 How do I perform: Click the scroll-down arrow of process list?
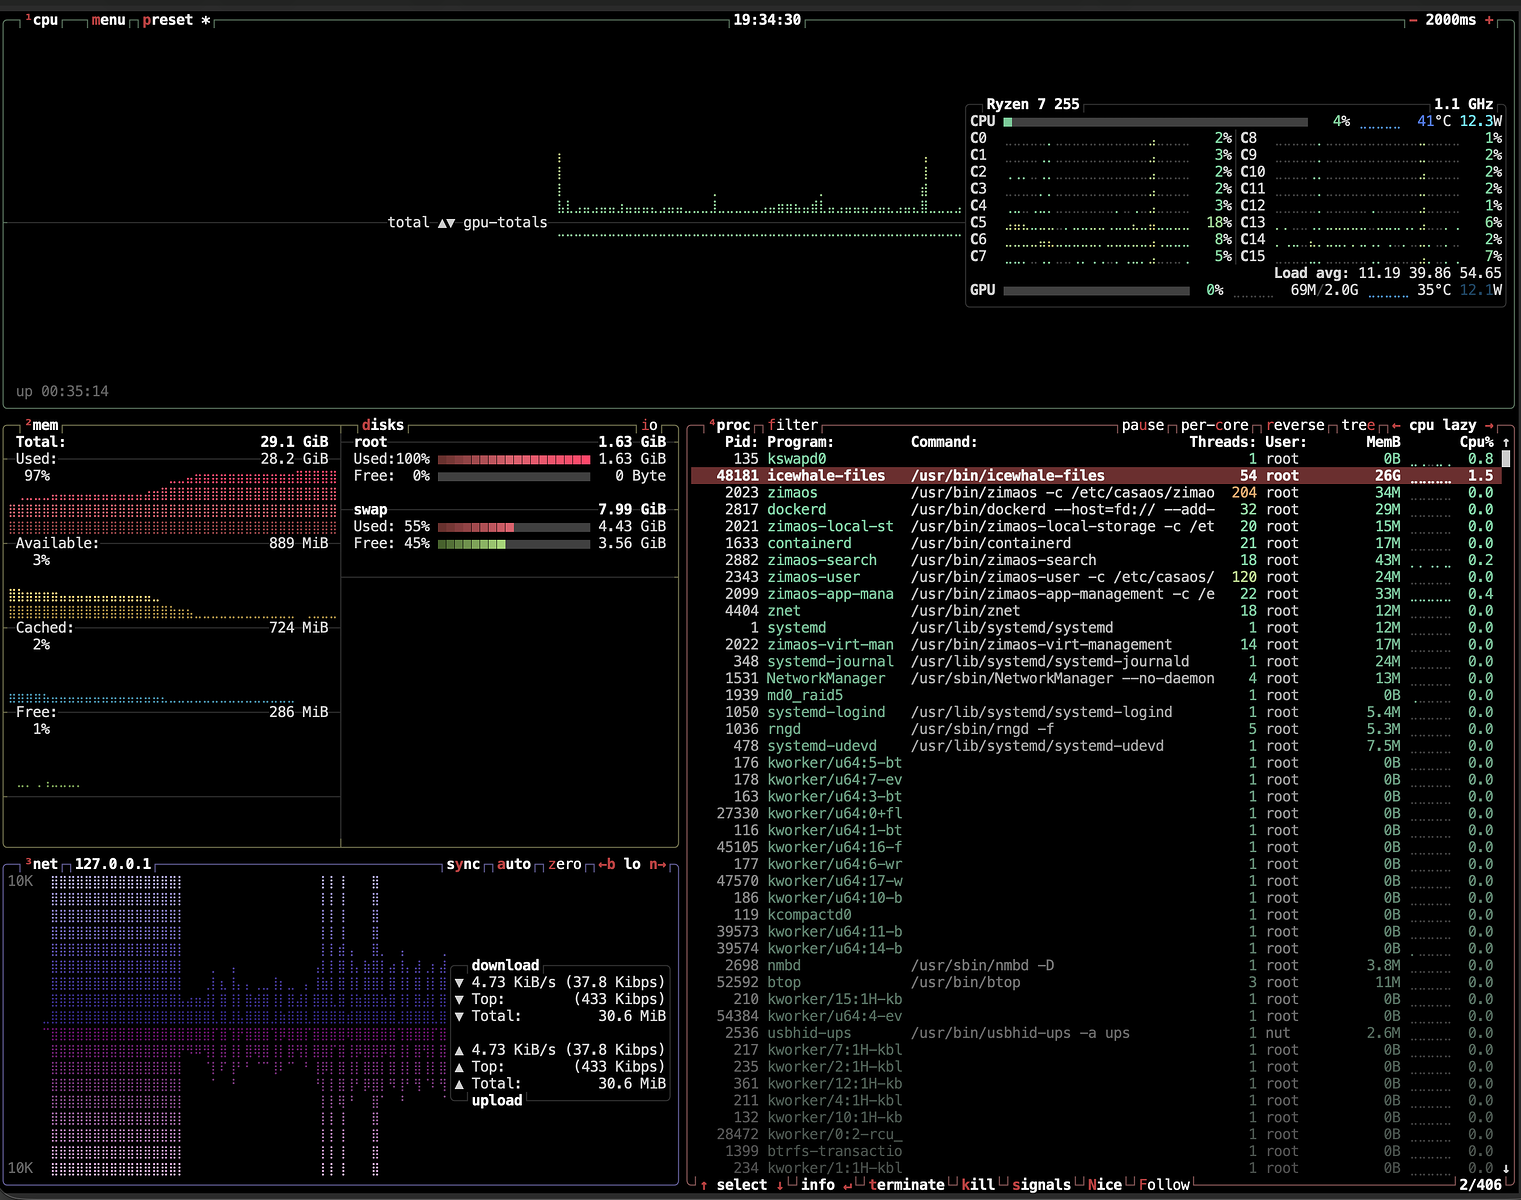coord(1506,1168)
